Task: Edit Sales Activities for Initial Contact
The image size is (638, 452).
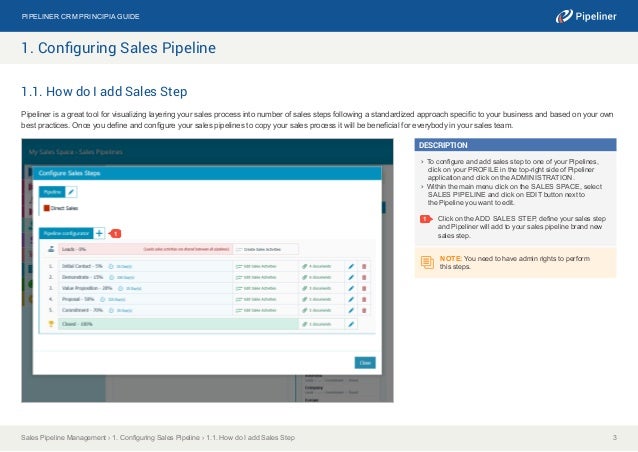Action: coord(256,266)
